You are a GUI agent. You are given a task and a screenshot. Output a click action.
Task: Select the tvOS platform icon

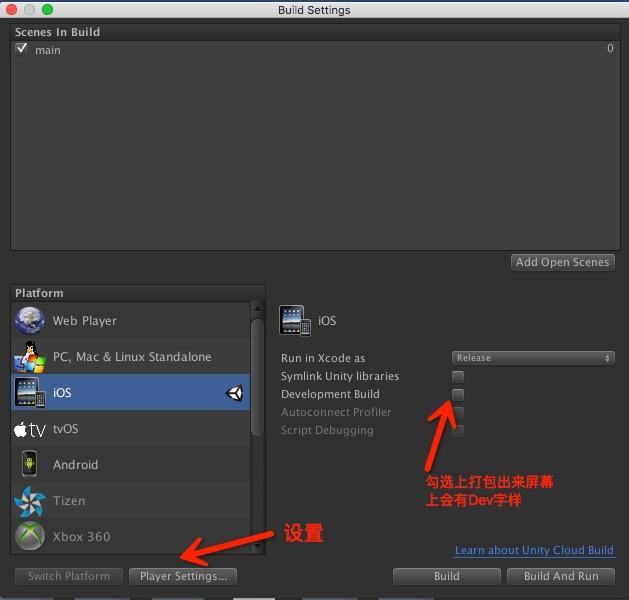coord(29,429)
